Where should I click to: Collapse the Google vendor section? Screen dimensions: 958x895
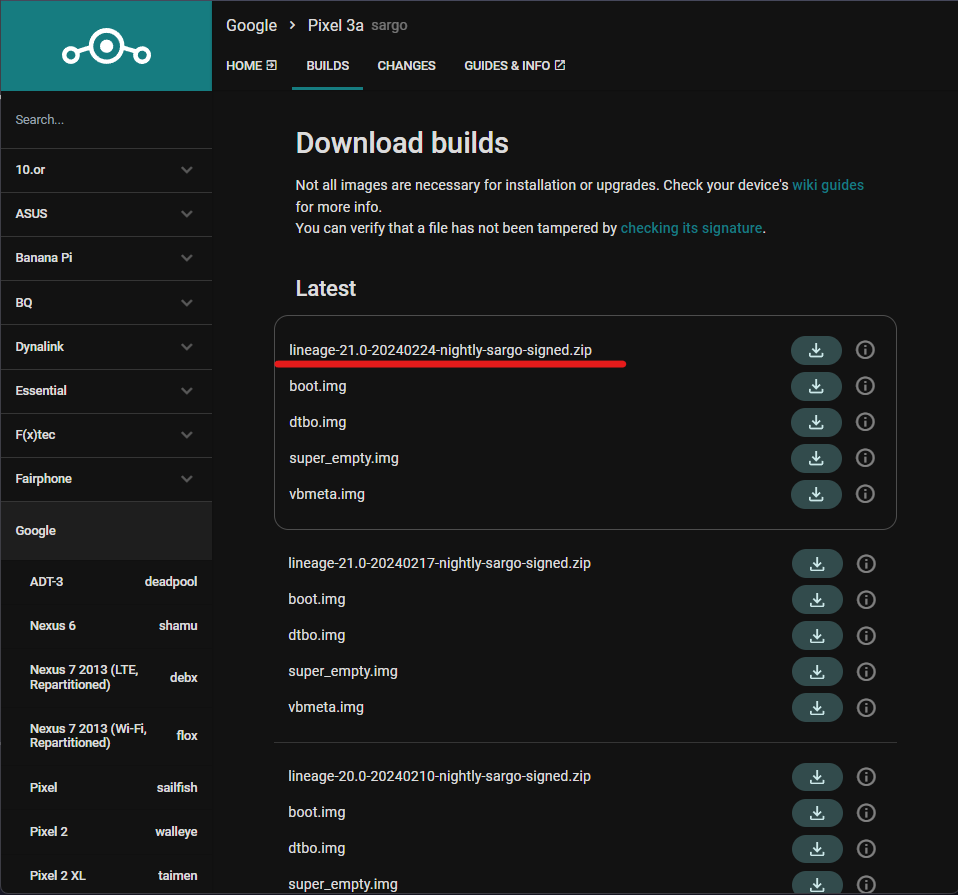coord(106,530)
